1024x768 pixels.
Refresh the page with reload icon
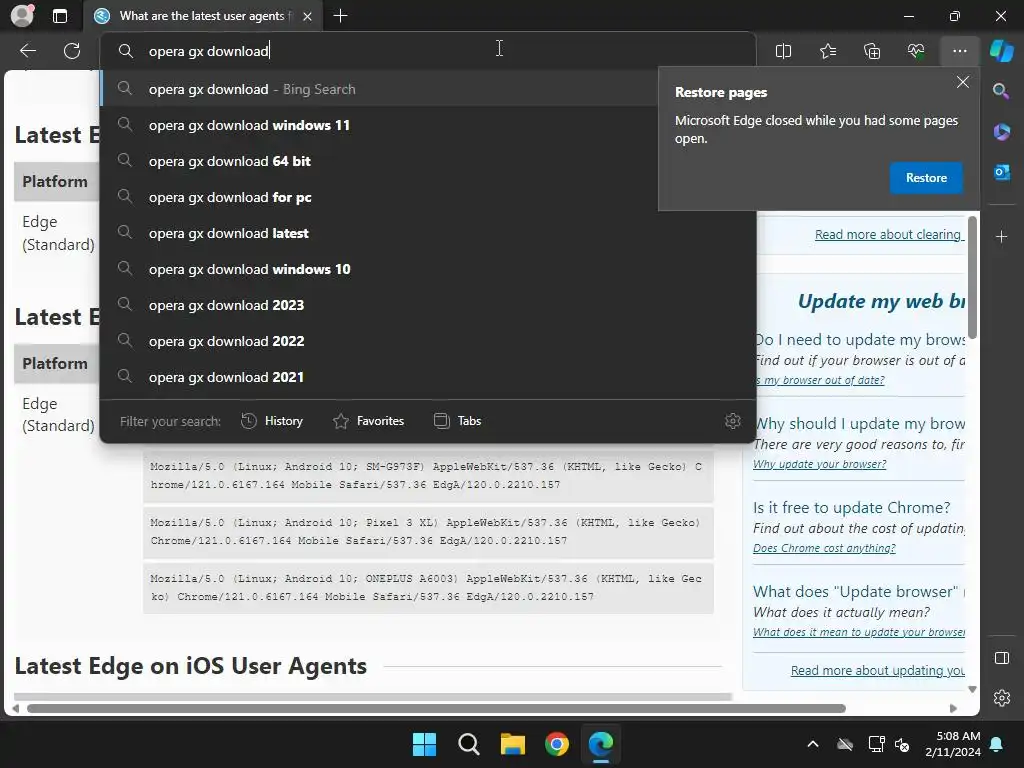pyautogui.click(x=72, y=51)
